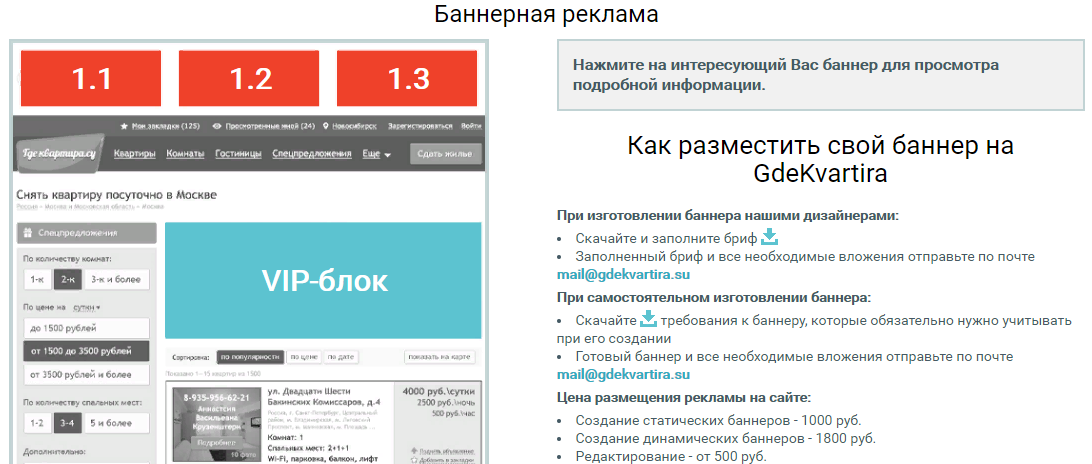The height and width of the screenshot is (464, 1092).
Task: Expand the Еще dropdown menu
Action: 377,154
